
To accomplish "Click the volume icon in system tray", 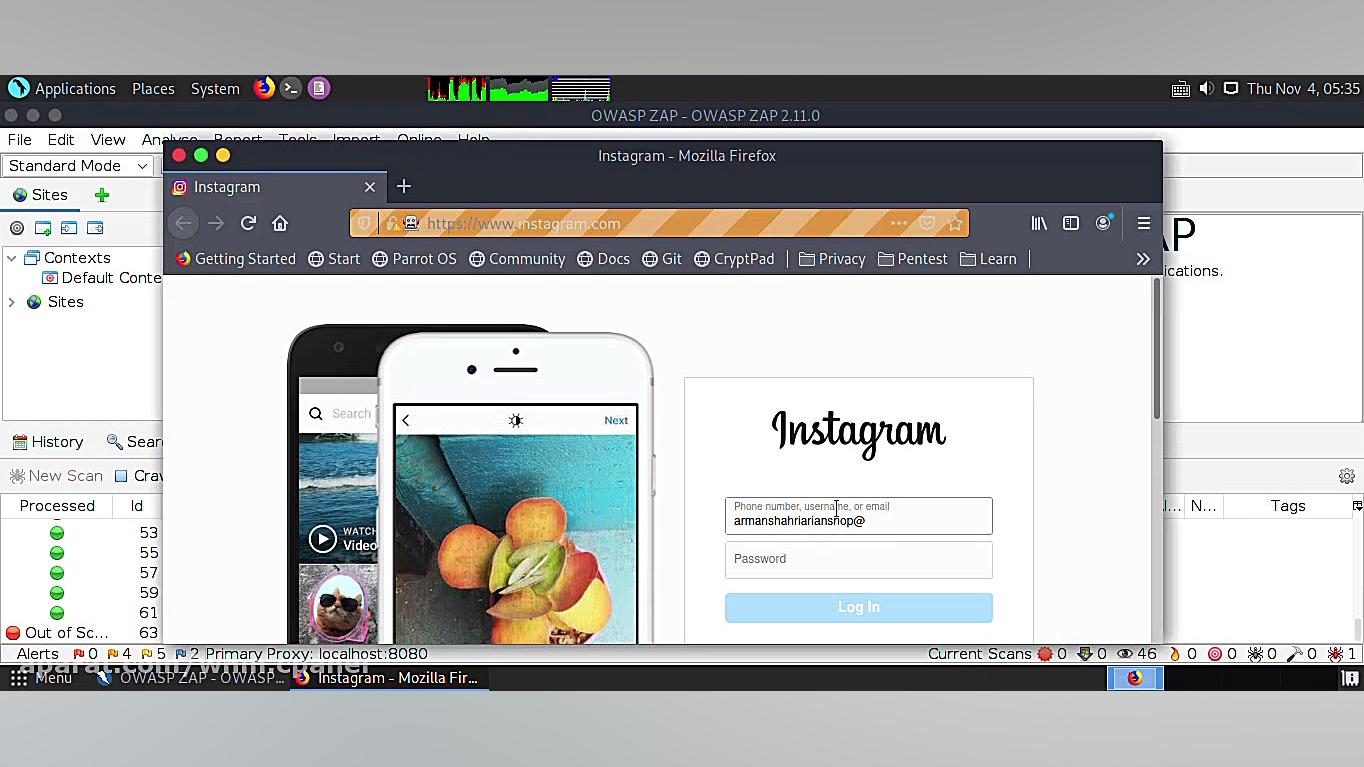I will pos(1206,88).
